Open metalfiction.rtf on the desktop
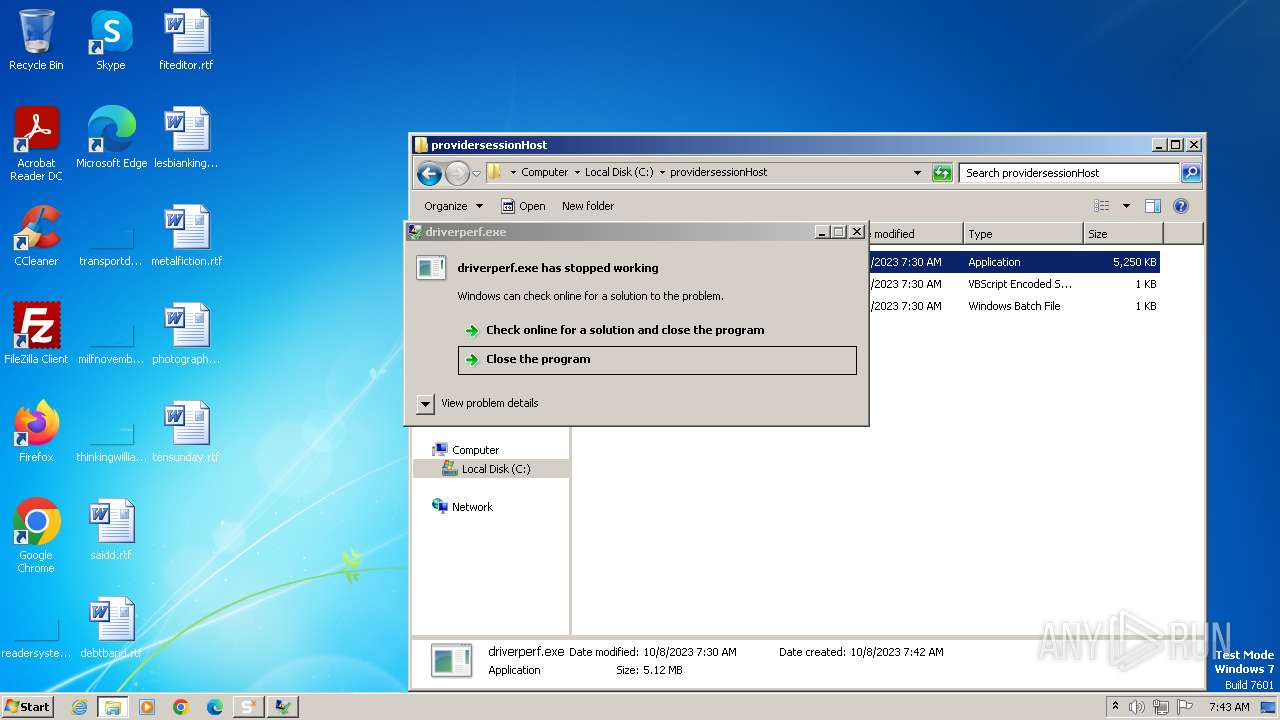This screenshot has width=1280, height=720. 186,236
